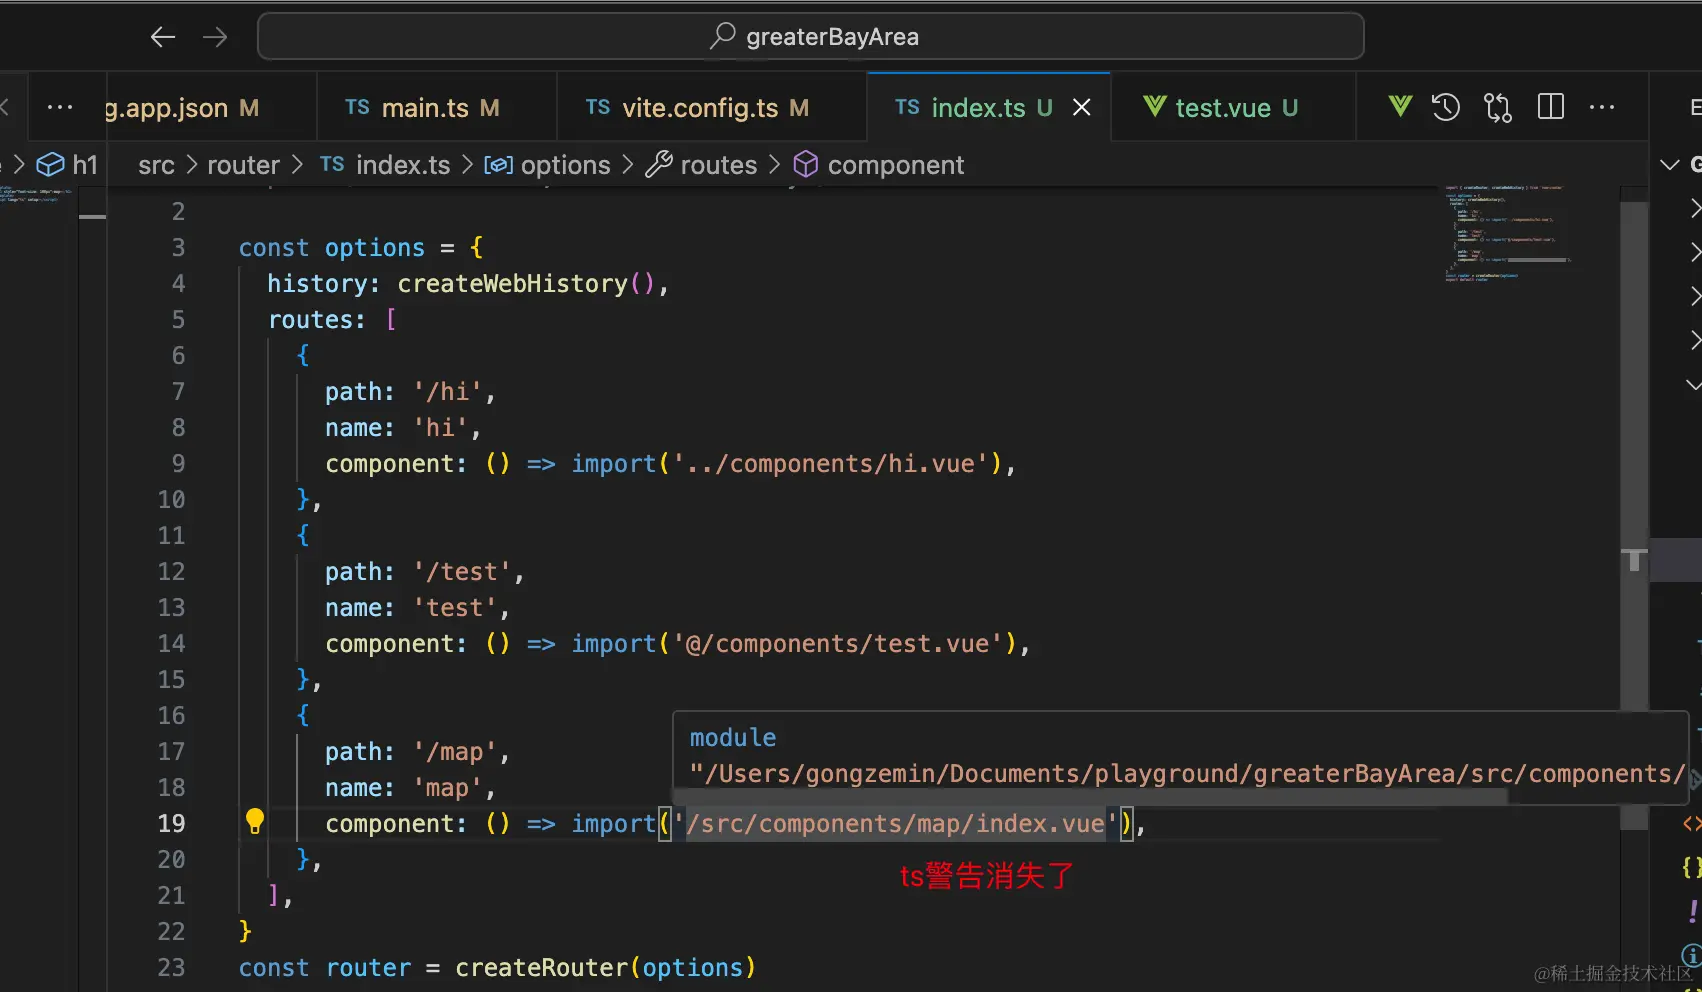Open the options breadcrumb symbol

(x=547, y=165)
